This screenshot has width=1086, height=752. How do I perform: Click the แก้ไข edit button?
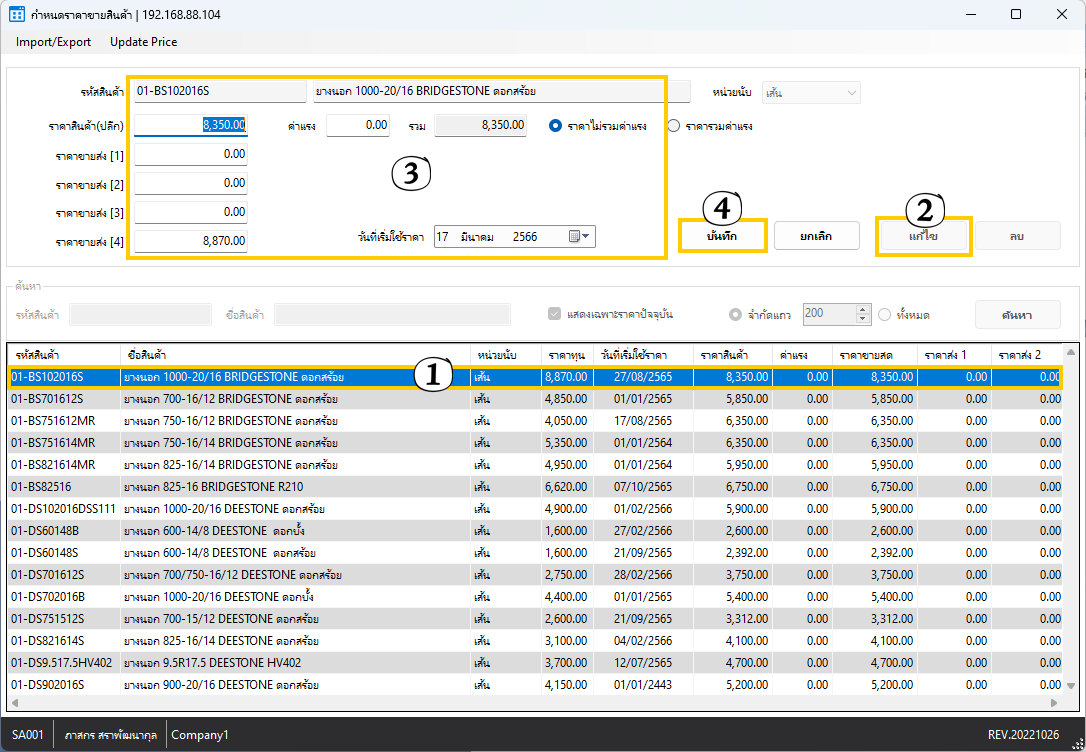coord(923,237)
